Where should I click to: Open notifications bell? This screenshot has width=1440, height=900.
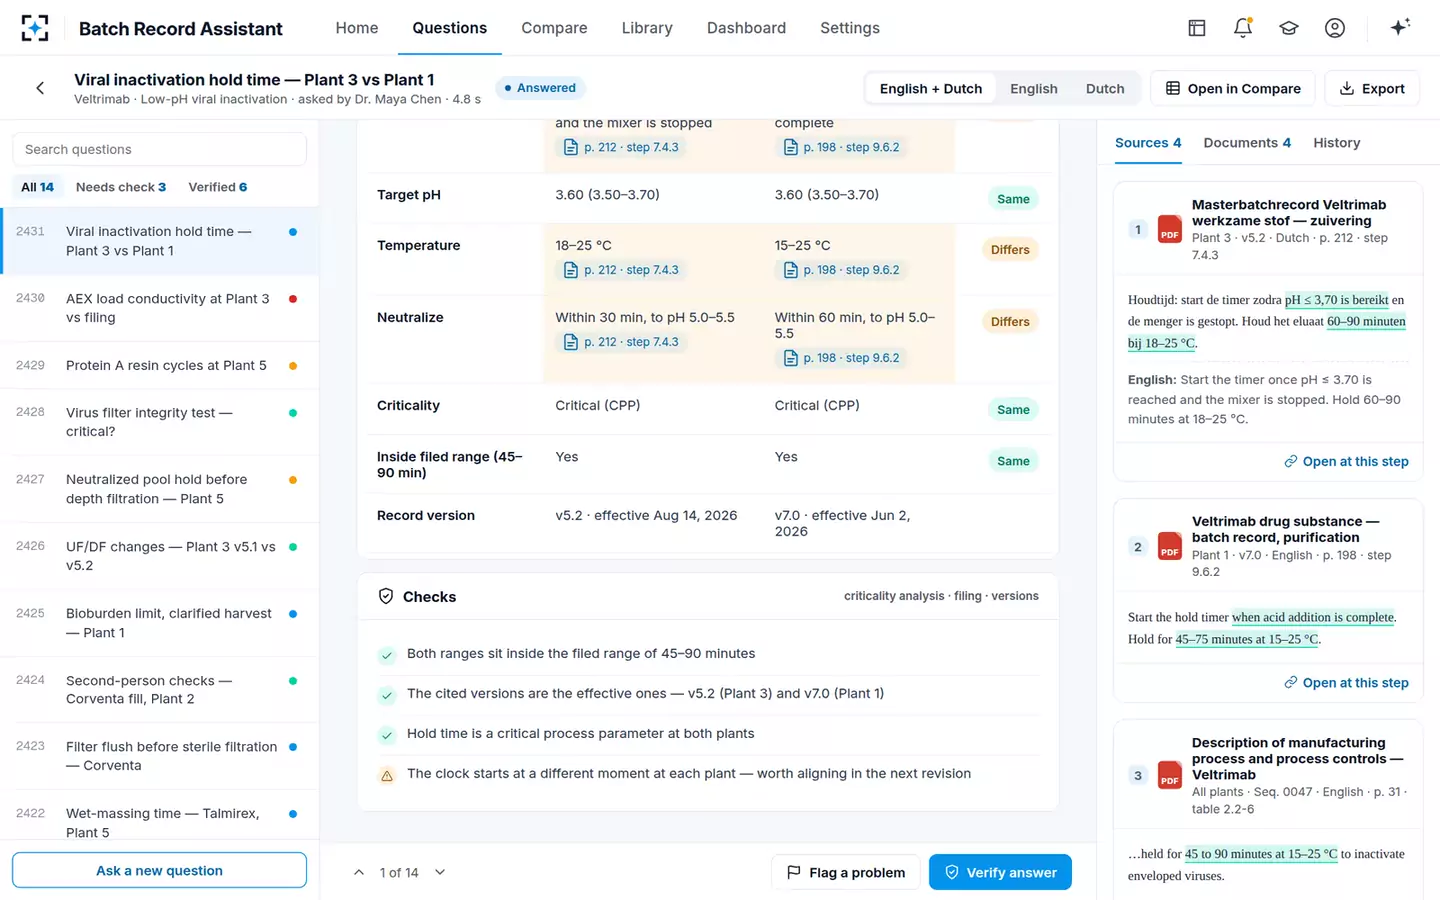pyautogui.click(x=1243, y=28)
